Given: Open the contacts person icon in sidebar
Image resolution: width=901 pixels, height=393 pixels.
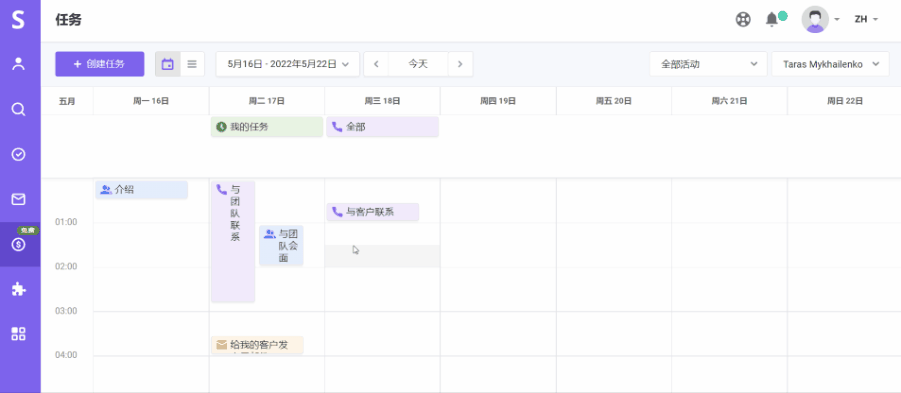Looking at the screenshot, I should click(x=18, y=64).
